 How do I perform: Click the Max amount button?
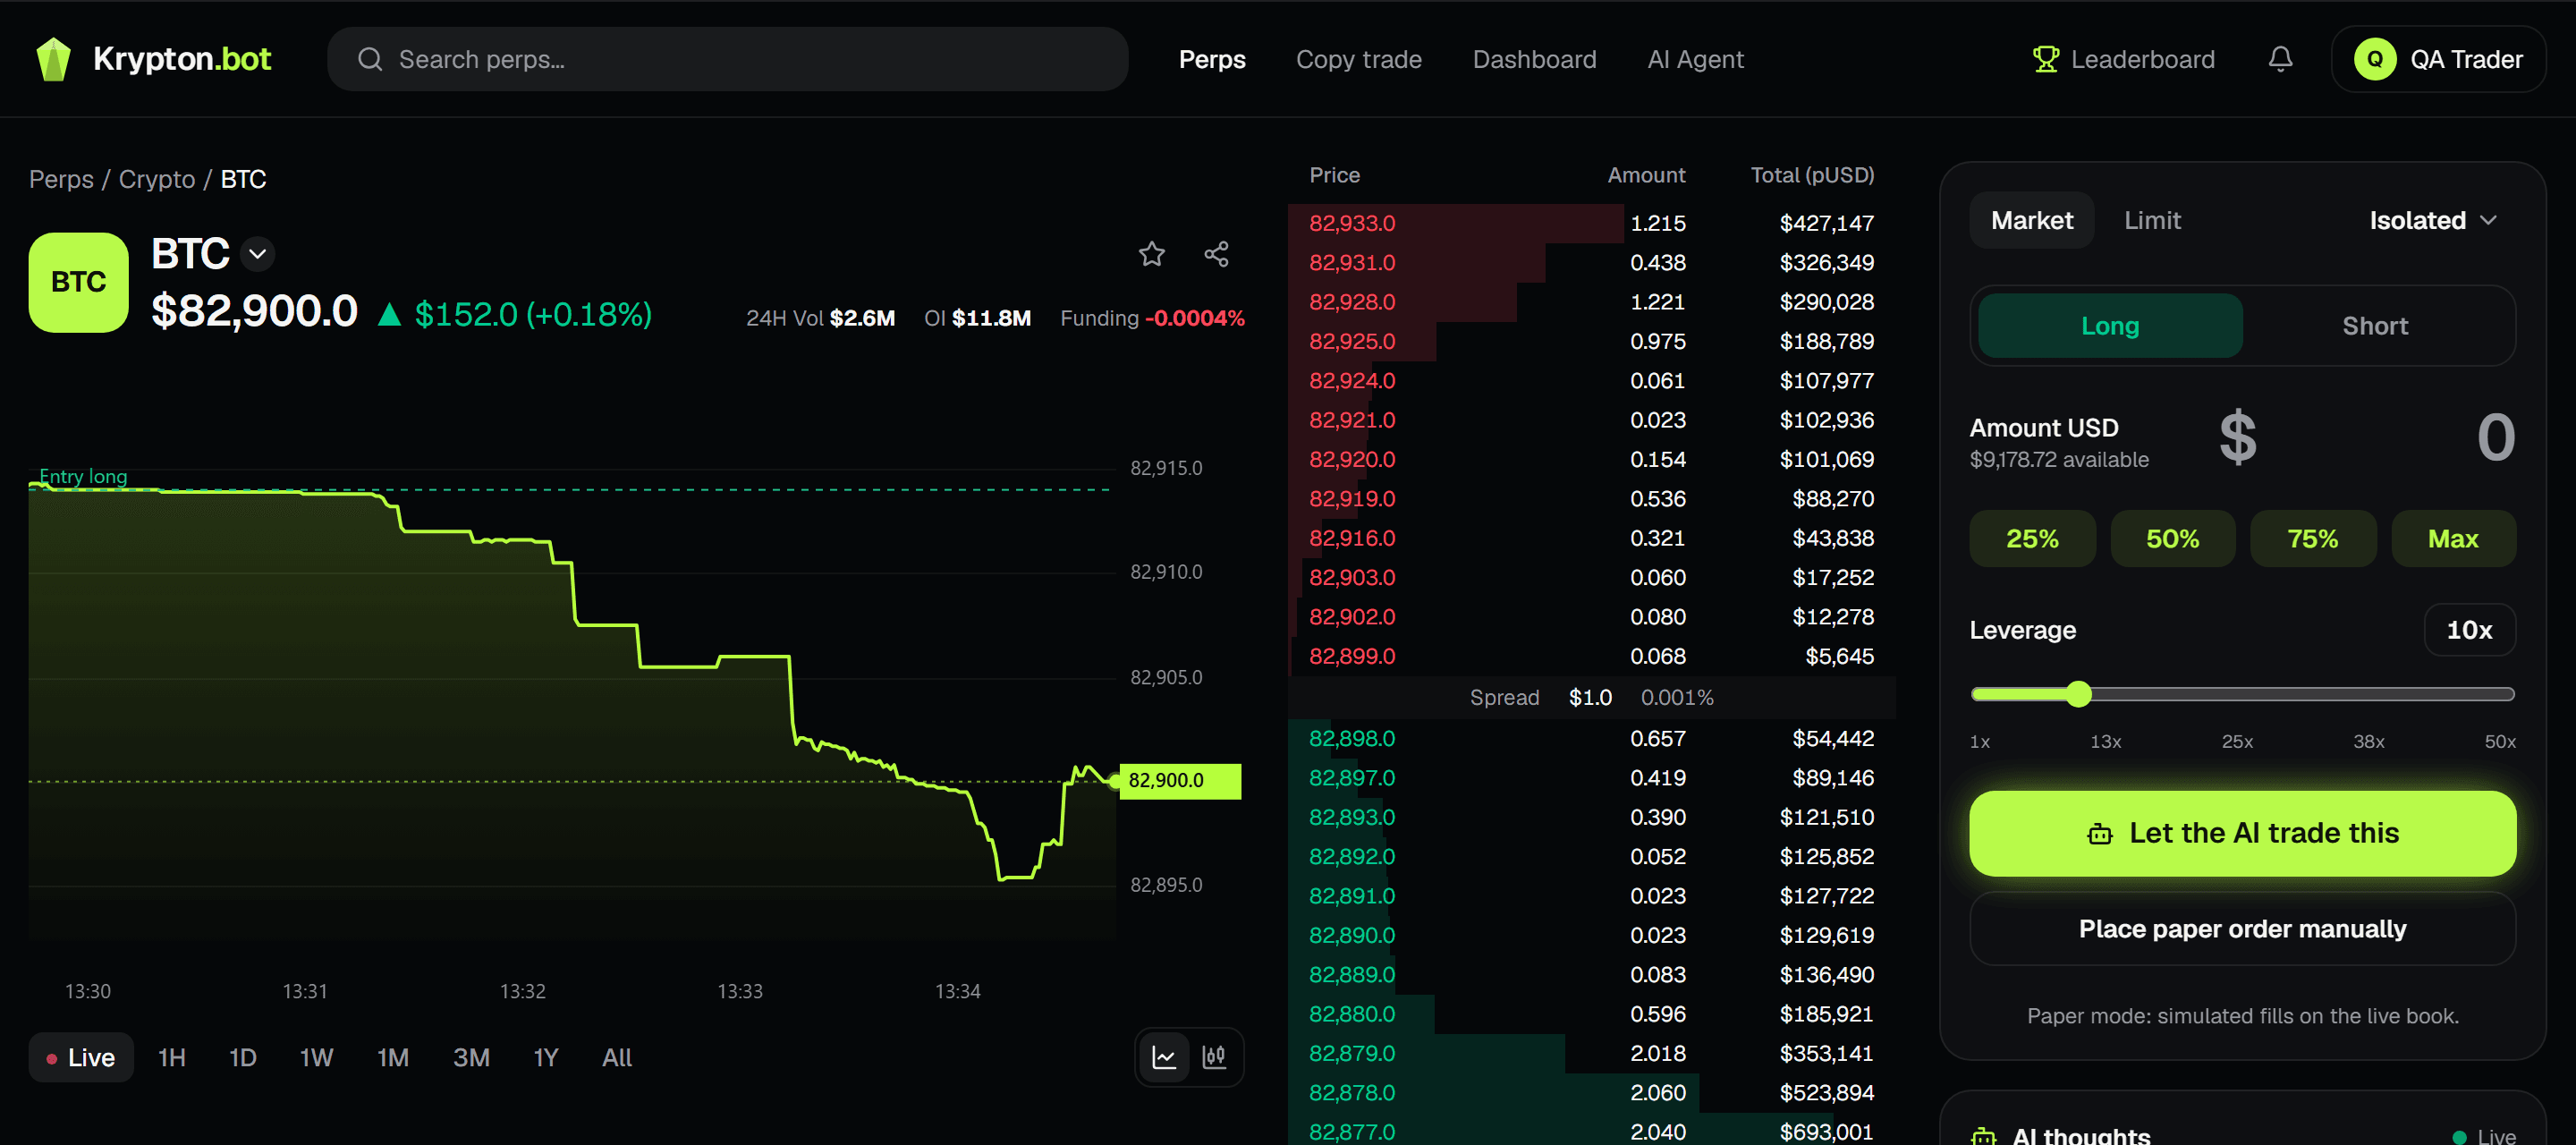coord(2453,539)
